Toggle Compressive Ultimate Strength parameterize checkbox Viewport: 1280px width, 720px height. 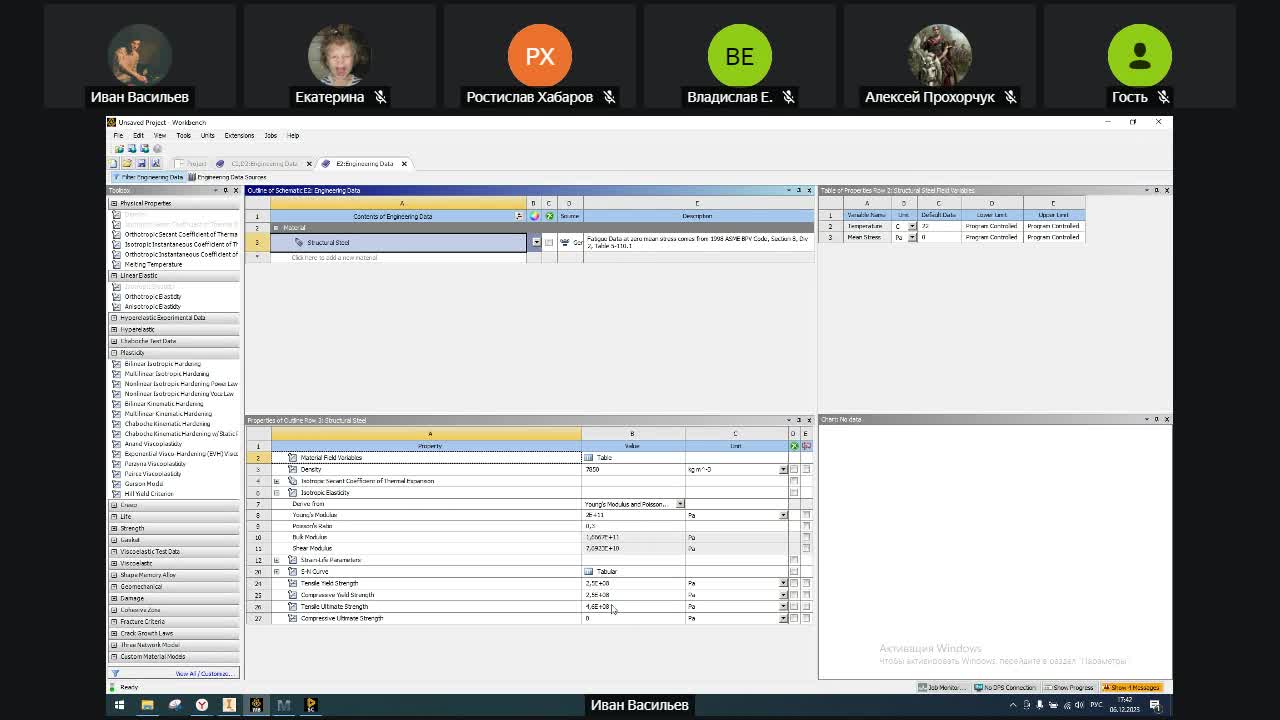(x=806, y=618)
